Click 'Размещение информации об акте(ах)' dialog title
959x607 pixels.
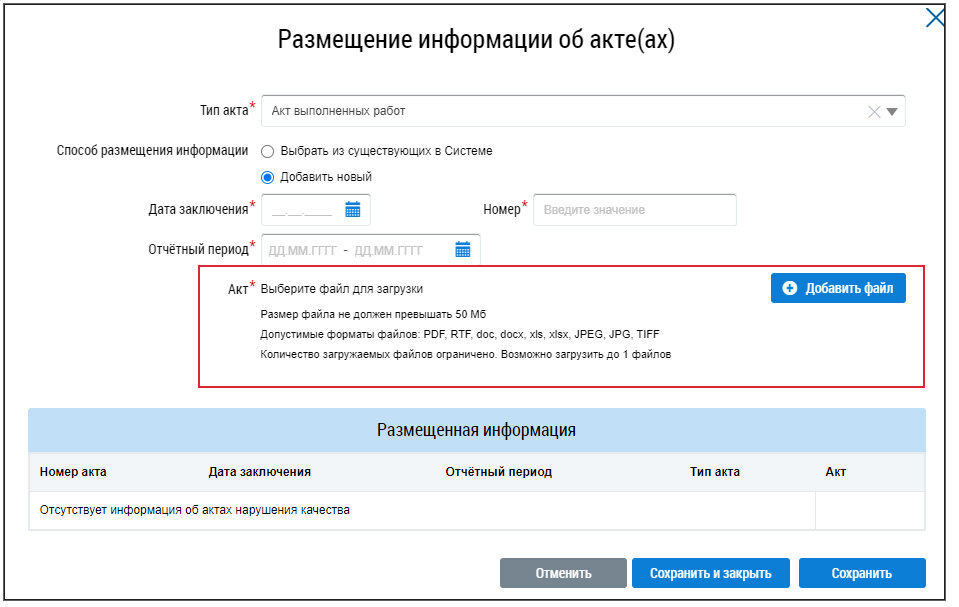pos(476,40)
